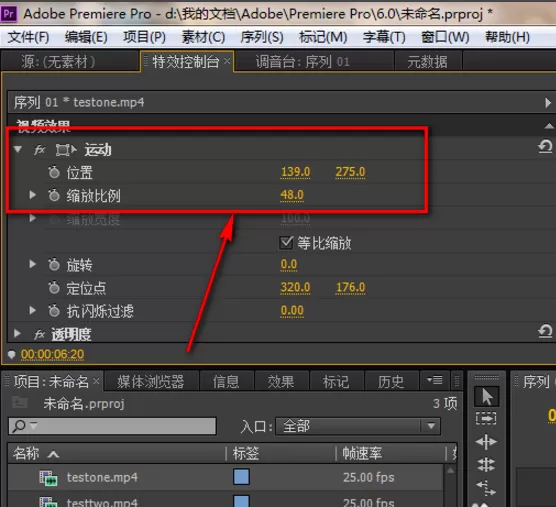Toggle animation stopwatch for 位置
The height and width of the screenshot is (507, 556).
pyautogui.click(x=54, y=172)
